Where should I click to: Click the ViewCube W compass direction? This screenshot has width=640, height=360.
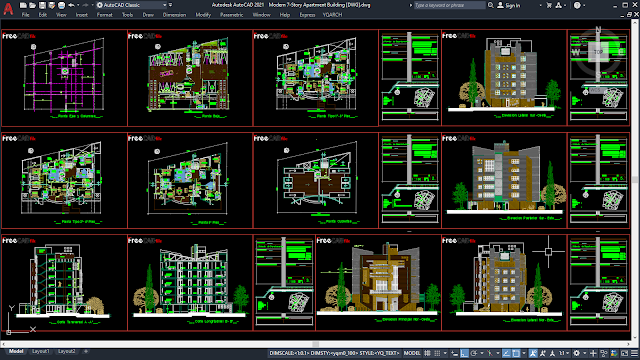(576, 52)
